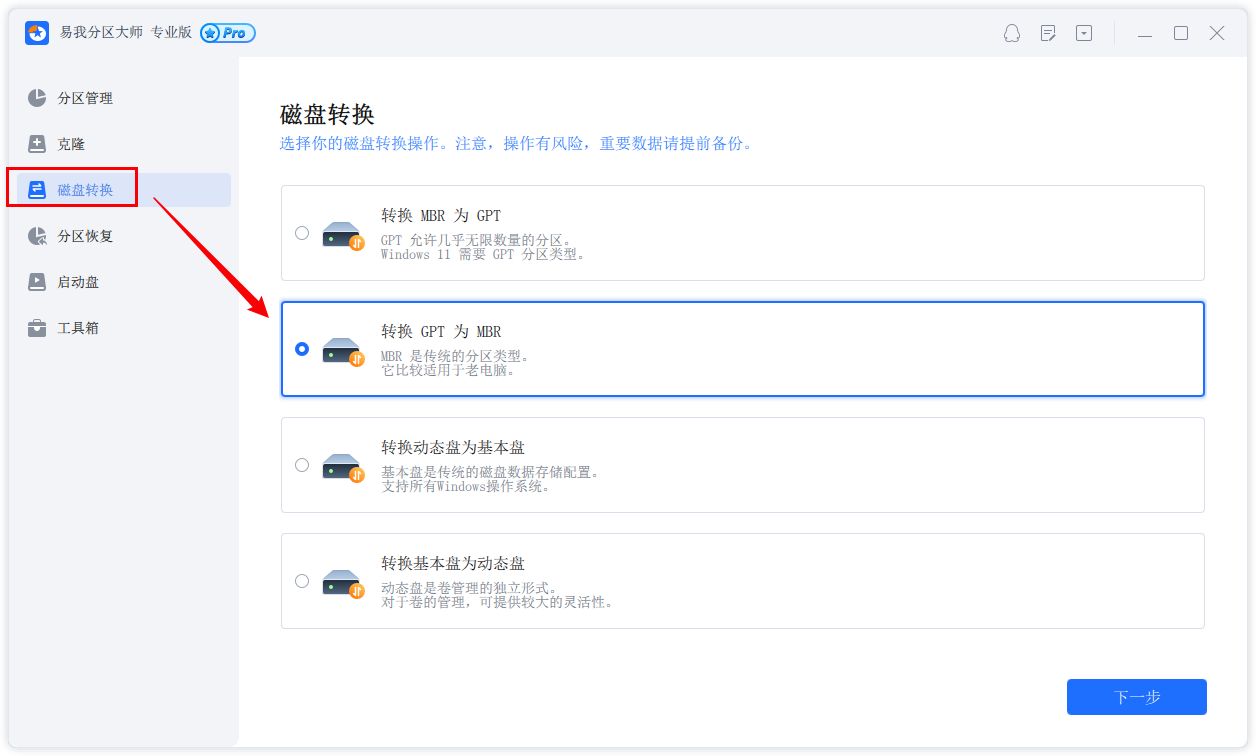
Task: Click the 易我分区大师 app logo
Action: click(x=37, y=33)
